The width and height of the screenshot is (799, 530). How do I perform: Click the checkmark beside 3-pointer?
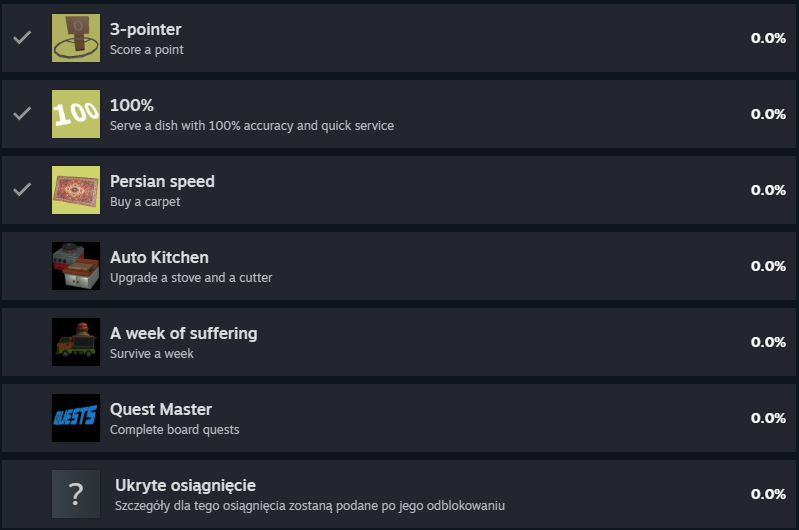[22, 37]
